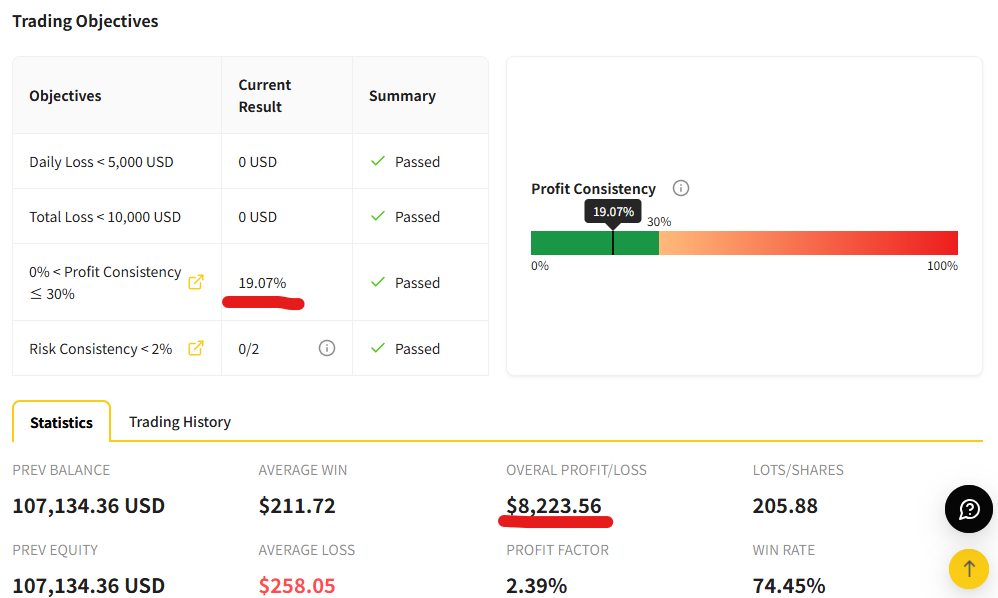The height and width of the screenshot is (598, 998).
Task: Click the 0% < Profit Consistency ≤ 30% label
Action: pyautogui.click(x=105, y=282)
